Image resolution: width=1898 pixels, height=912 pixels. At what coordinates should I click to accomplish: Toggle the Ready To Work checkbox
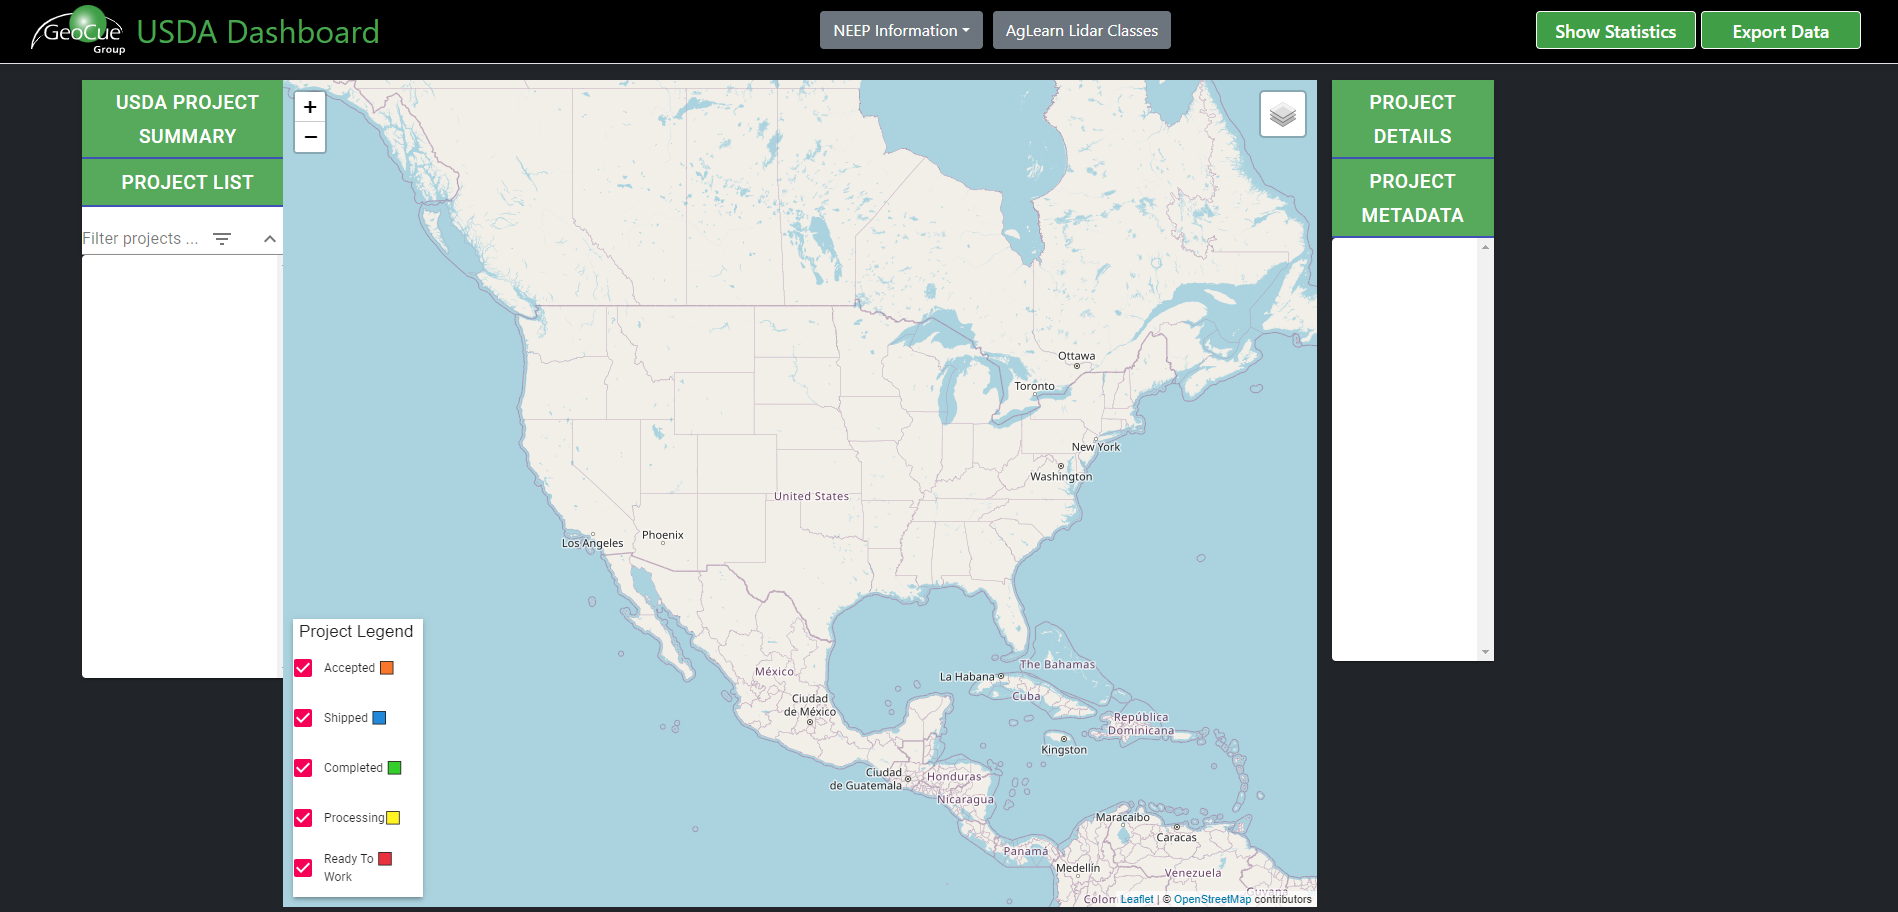point(303,867)
